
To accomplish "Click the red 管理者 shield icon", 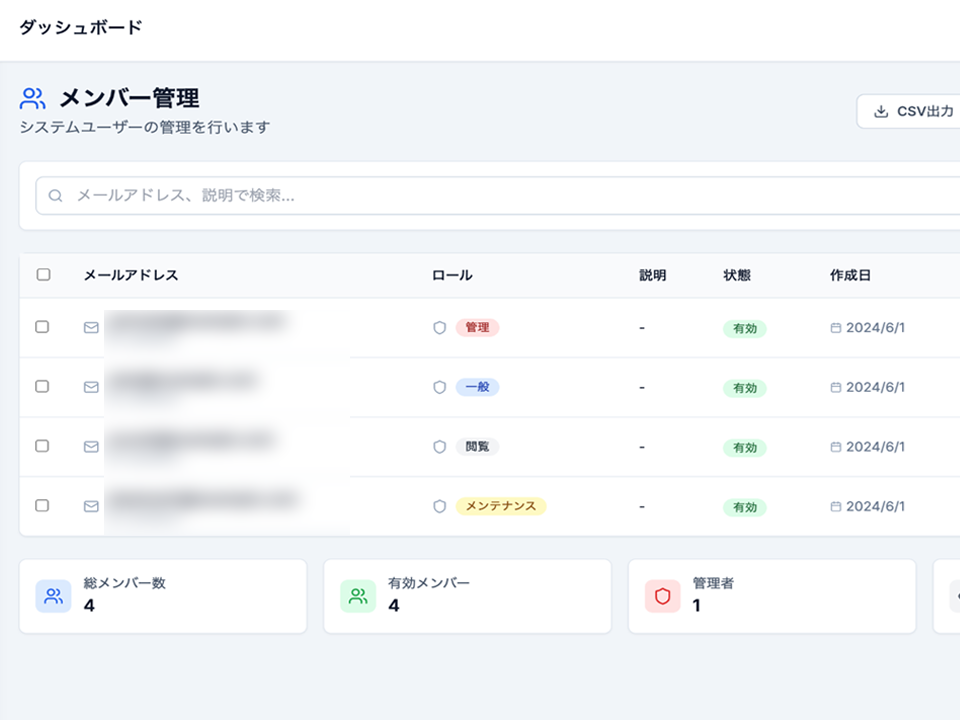I will click(x=662, y=596).
